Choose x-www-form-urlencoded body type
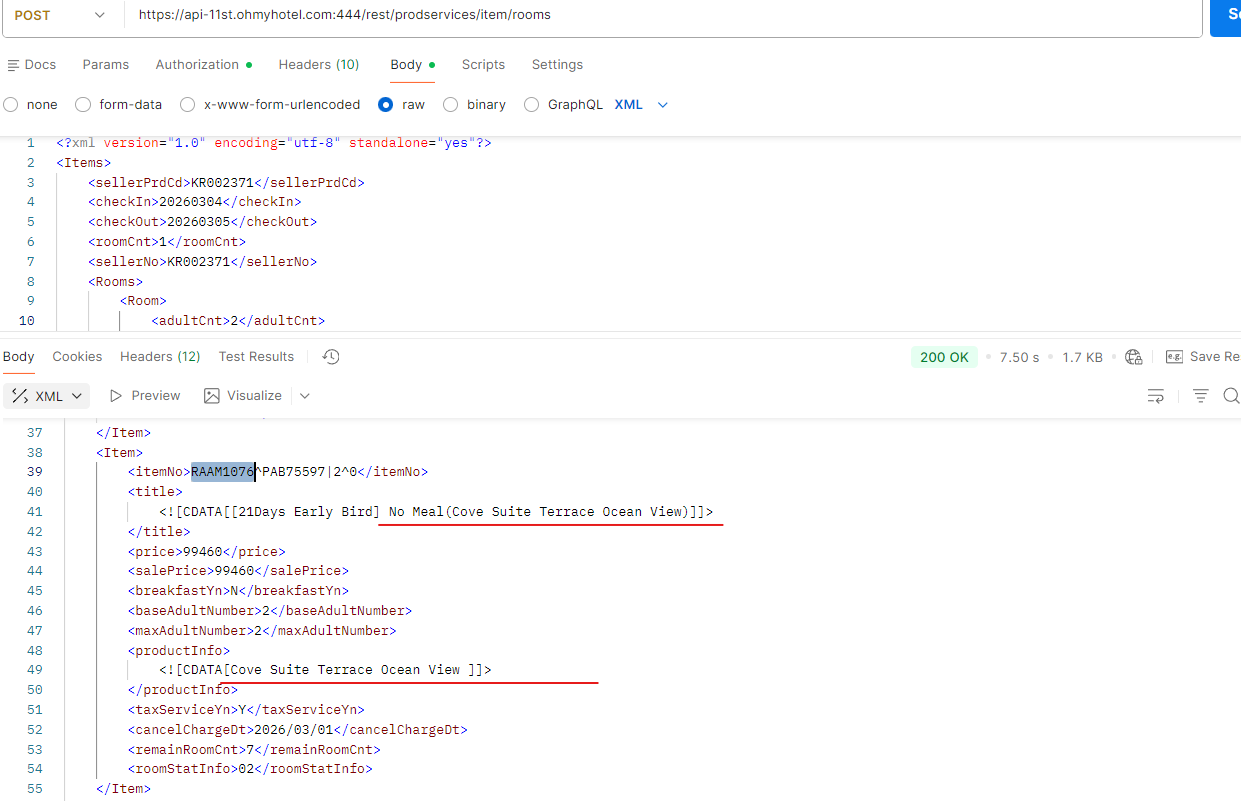The height and width of the screenshot is (801, 1241). 270,104
